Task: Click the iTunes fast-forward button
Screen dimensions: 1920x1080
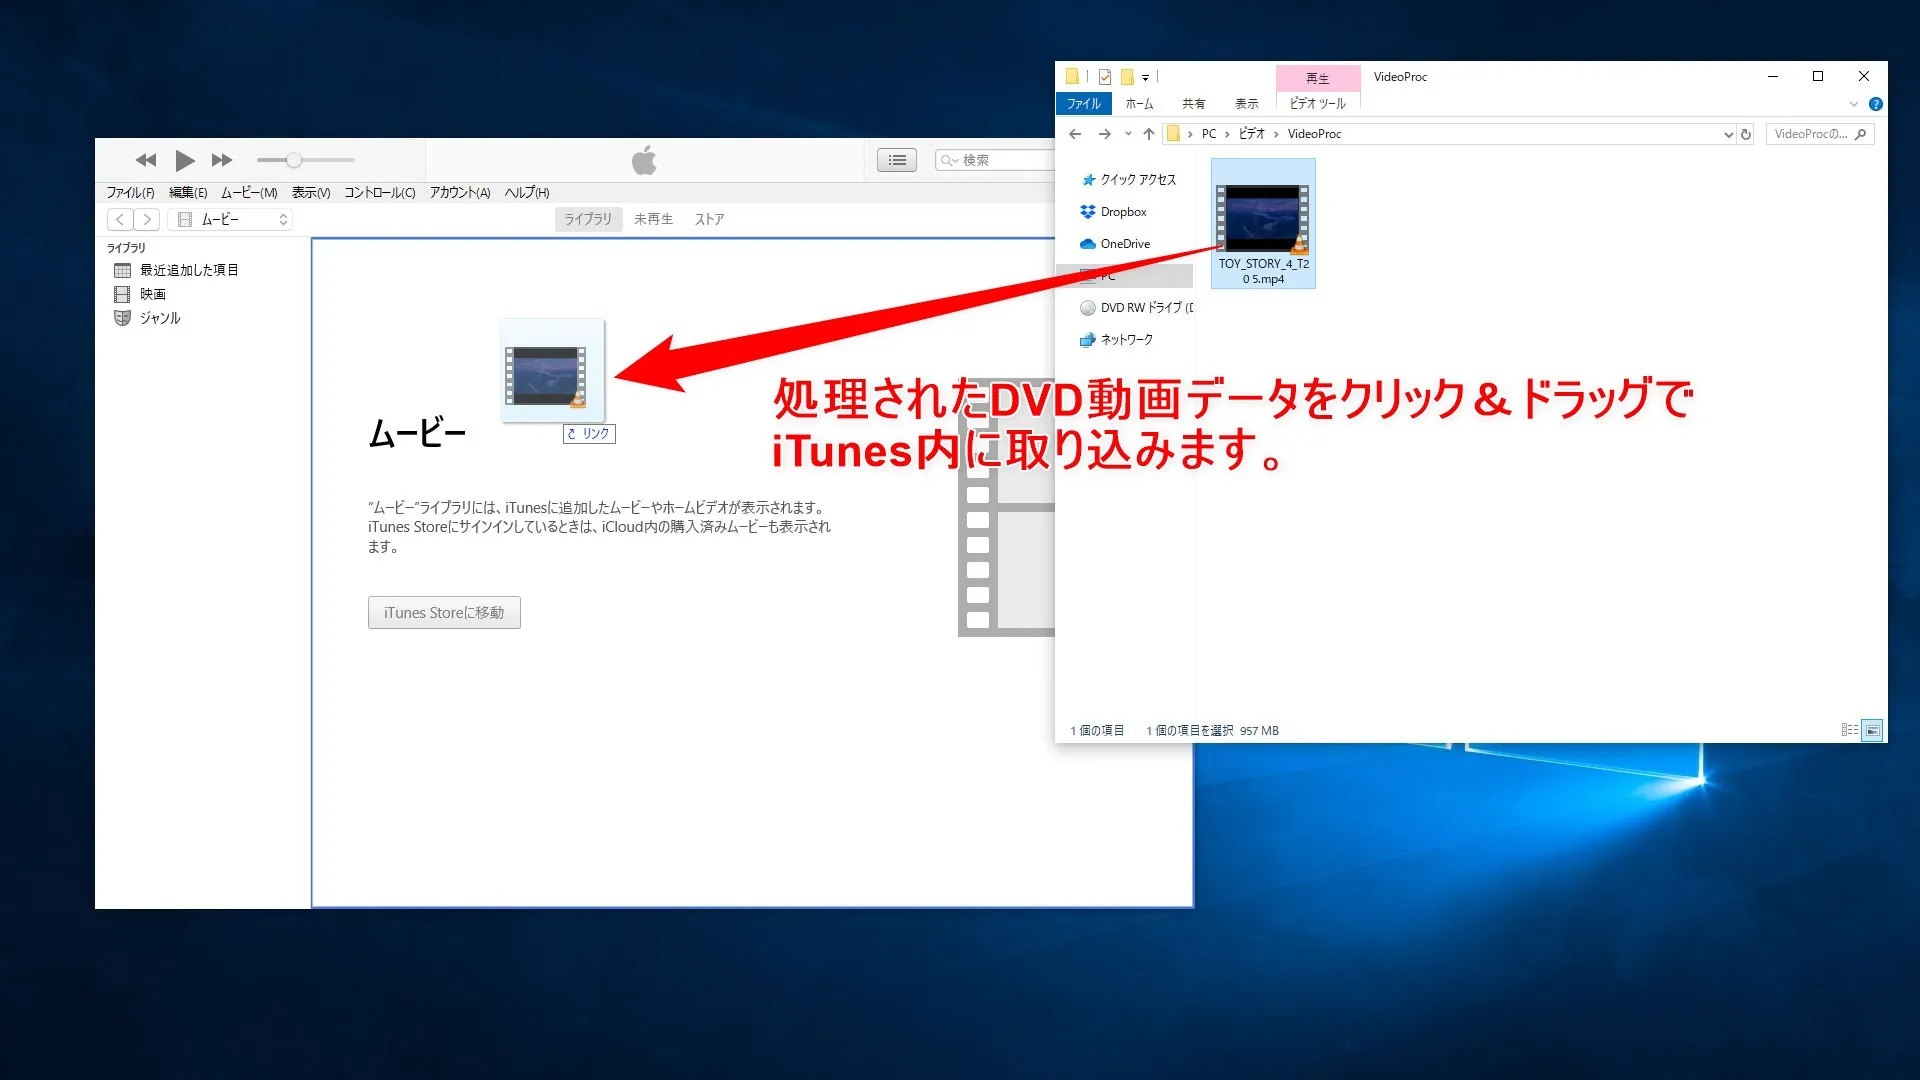Action: (222, 160)
